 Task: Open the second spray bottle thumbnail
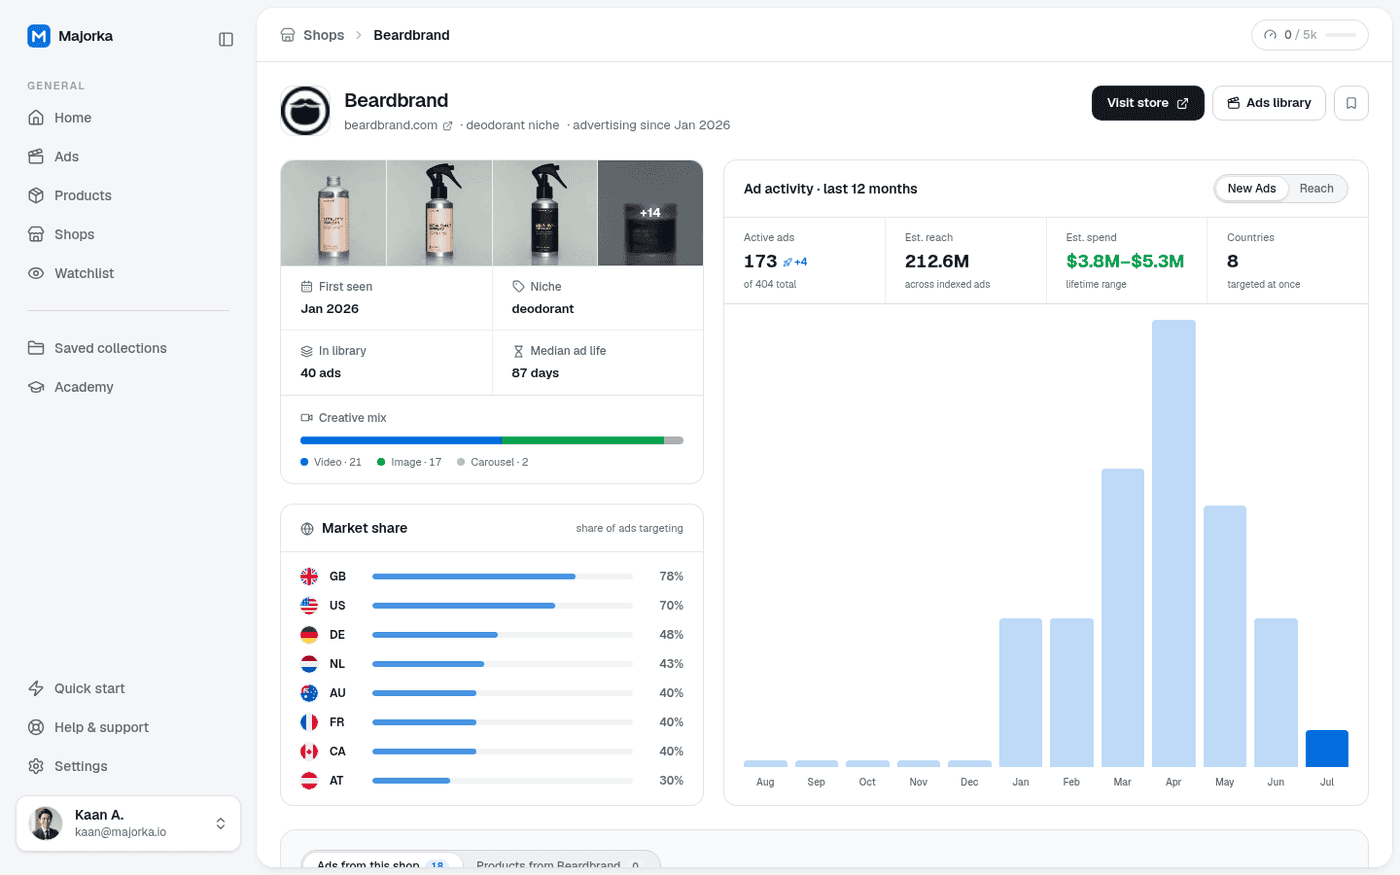click(439, 213)
